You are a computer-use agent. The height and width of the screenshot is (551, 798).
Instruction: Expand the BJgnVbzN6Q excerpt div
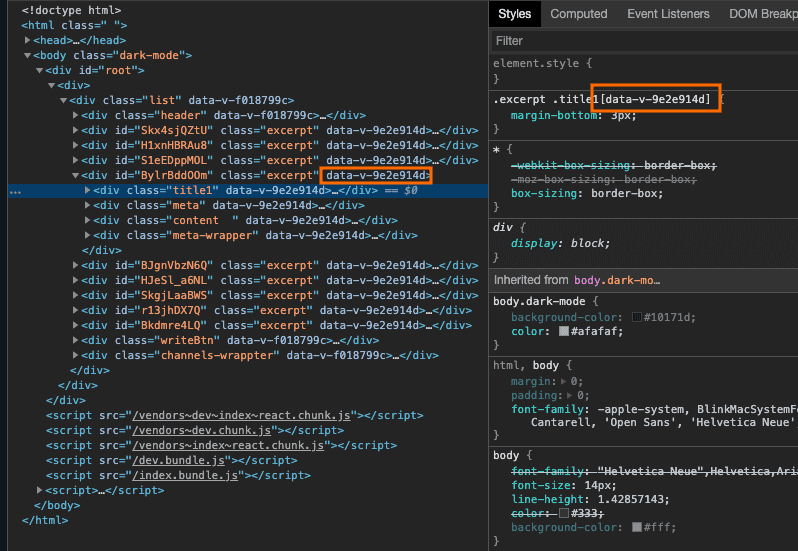(x=75, y=265)
